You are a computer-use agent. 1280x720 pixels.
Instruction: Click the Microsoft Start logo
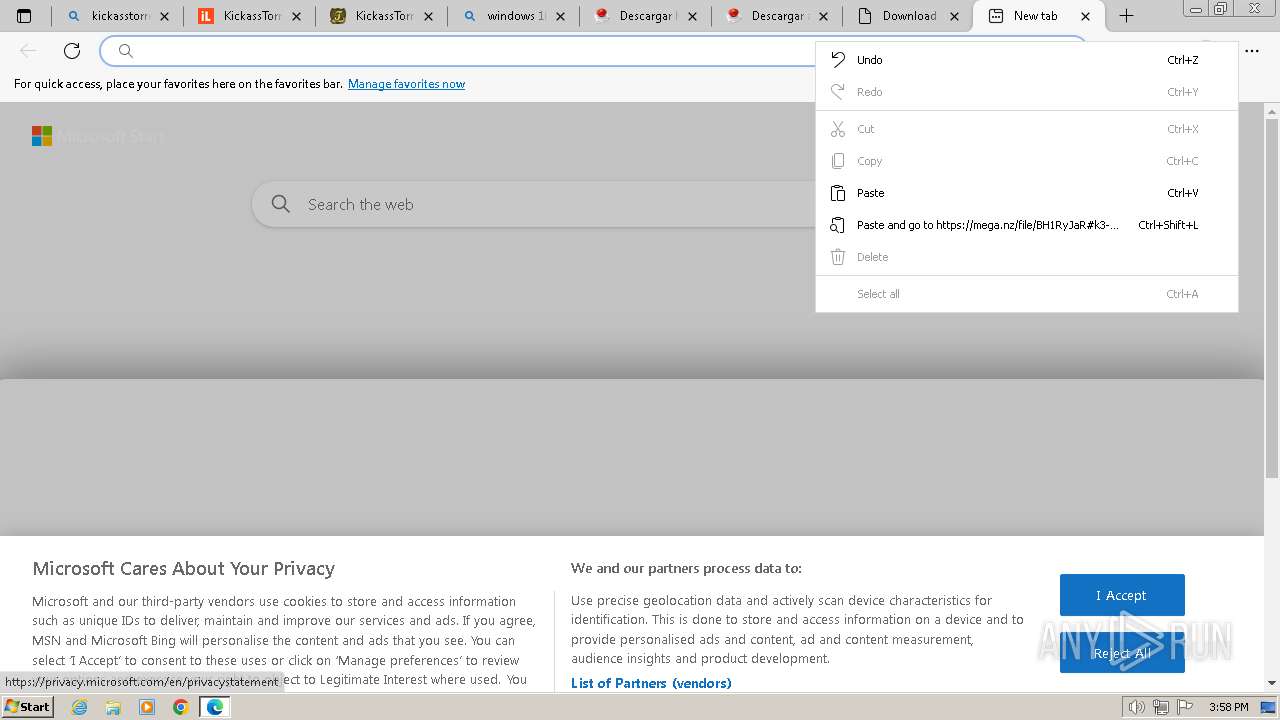coord(97,136)
